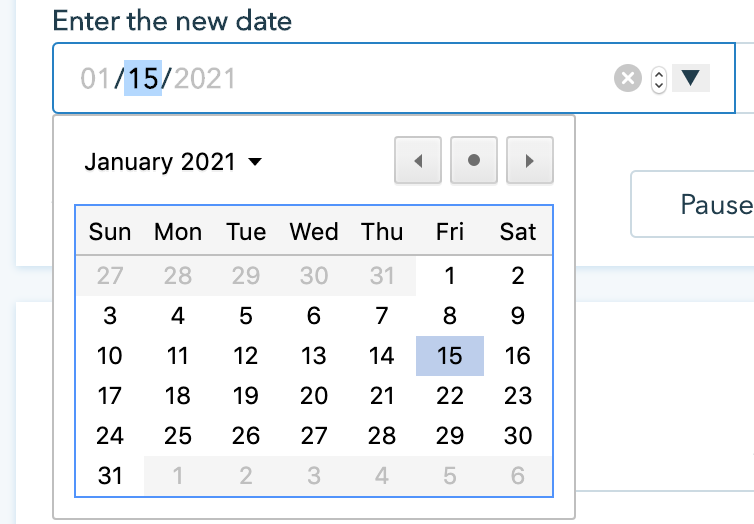The height and width of the screenshot is (524, 754).
Task: Pick January 1 on the calendar
Action: (450, 276)
